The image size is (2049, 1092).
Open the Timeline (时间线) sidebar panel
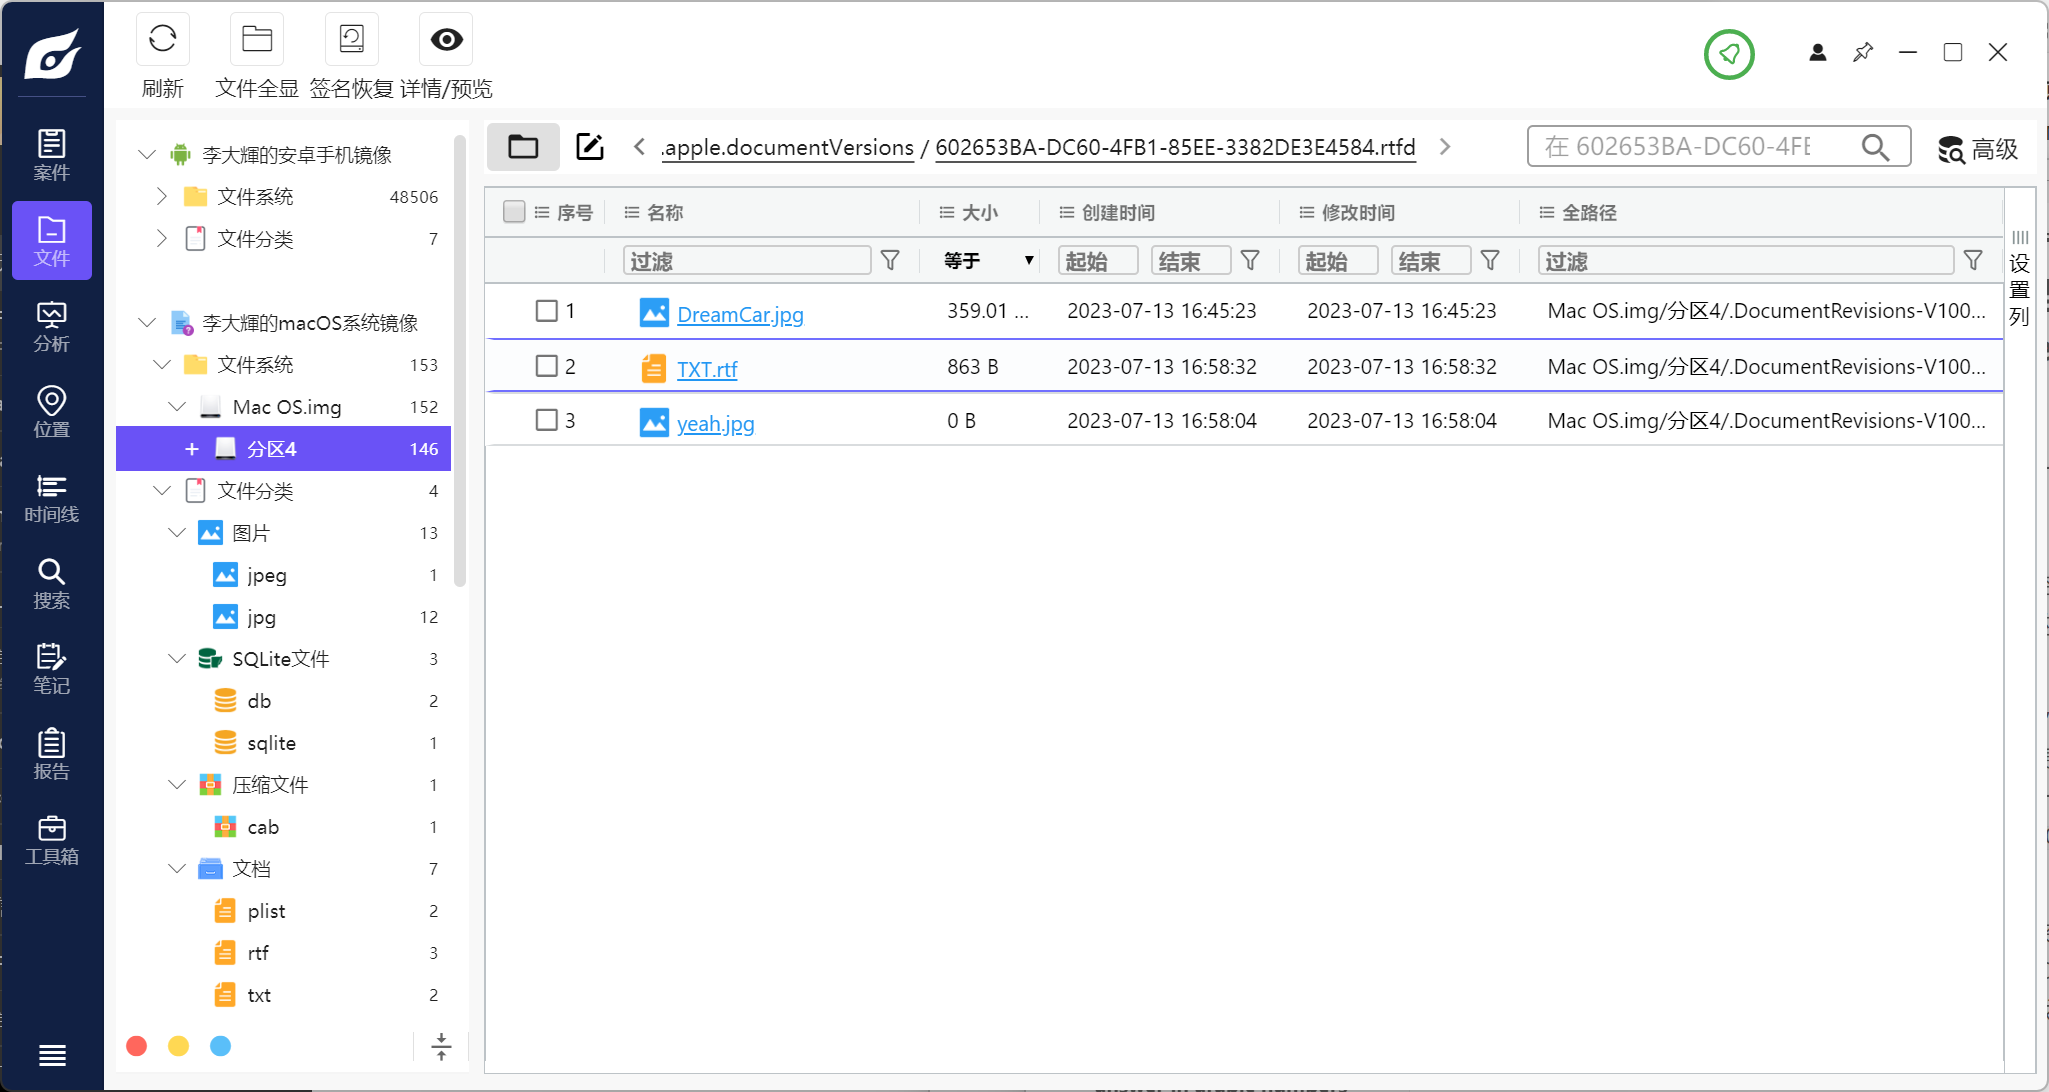tap(51, 498)
